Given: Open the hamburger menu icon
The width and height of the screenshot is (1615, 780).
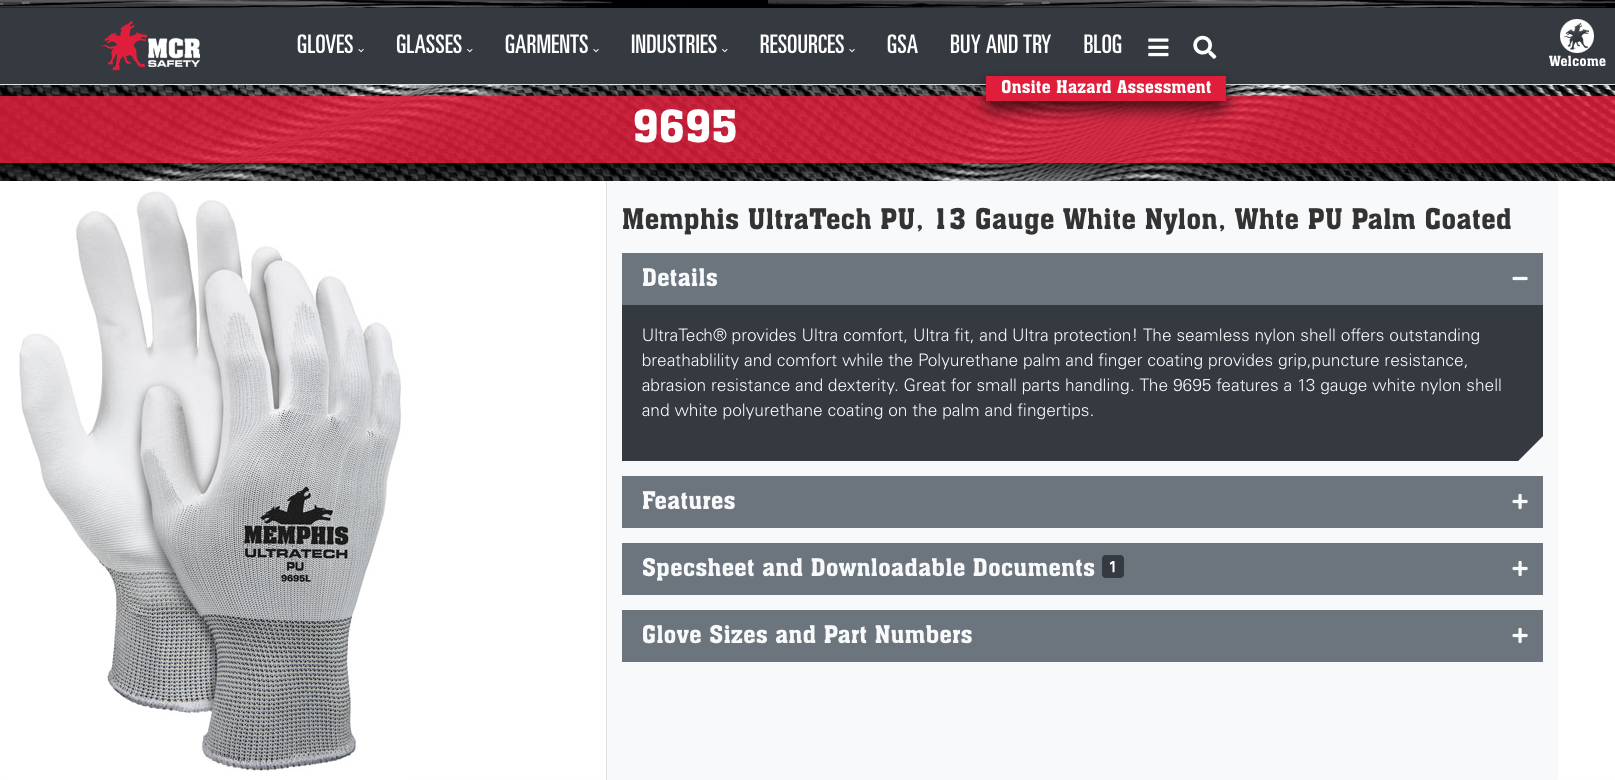Looking at the screenshot, I should [x=1158, y=47].
